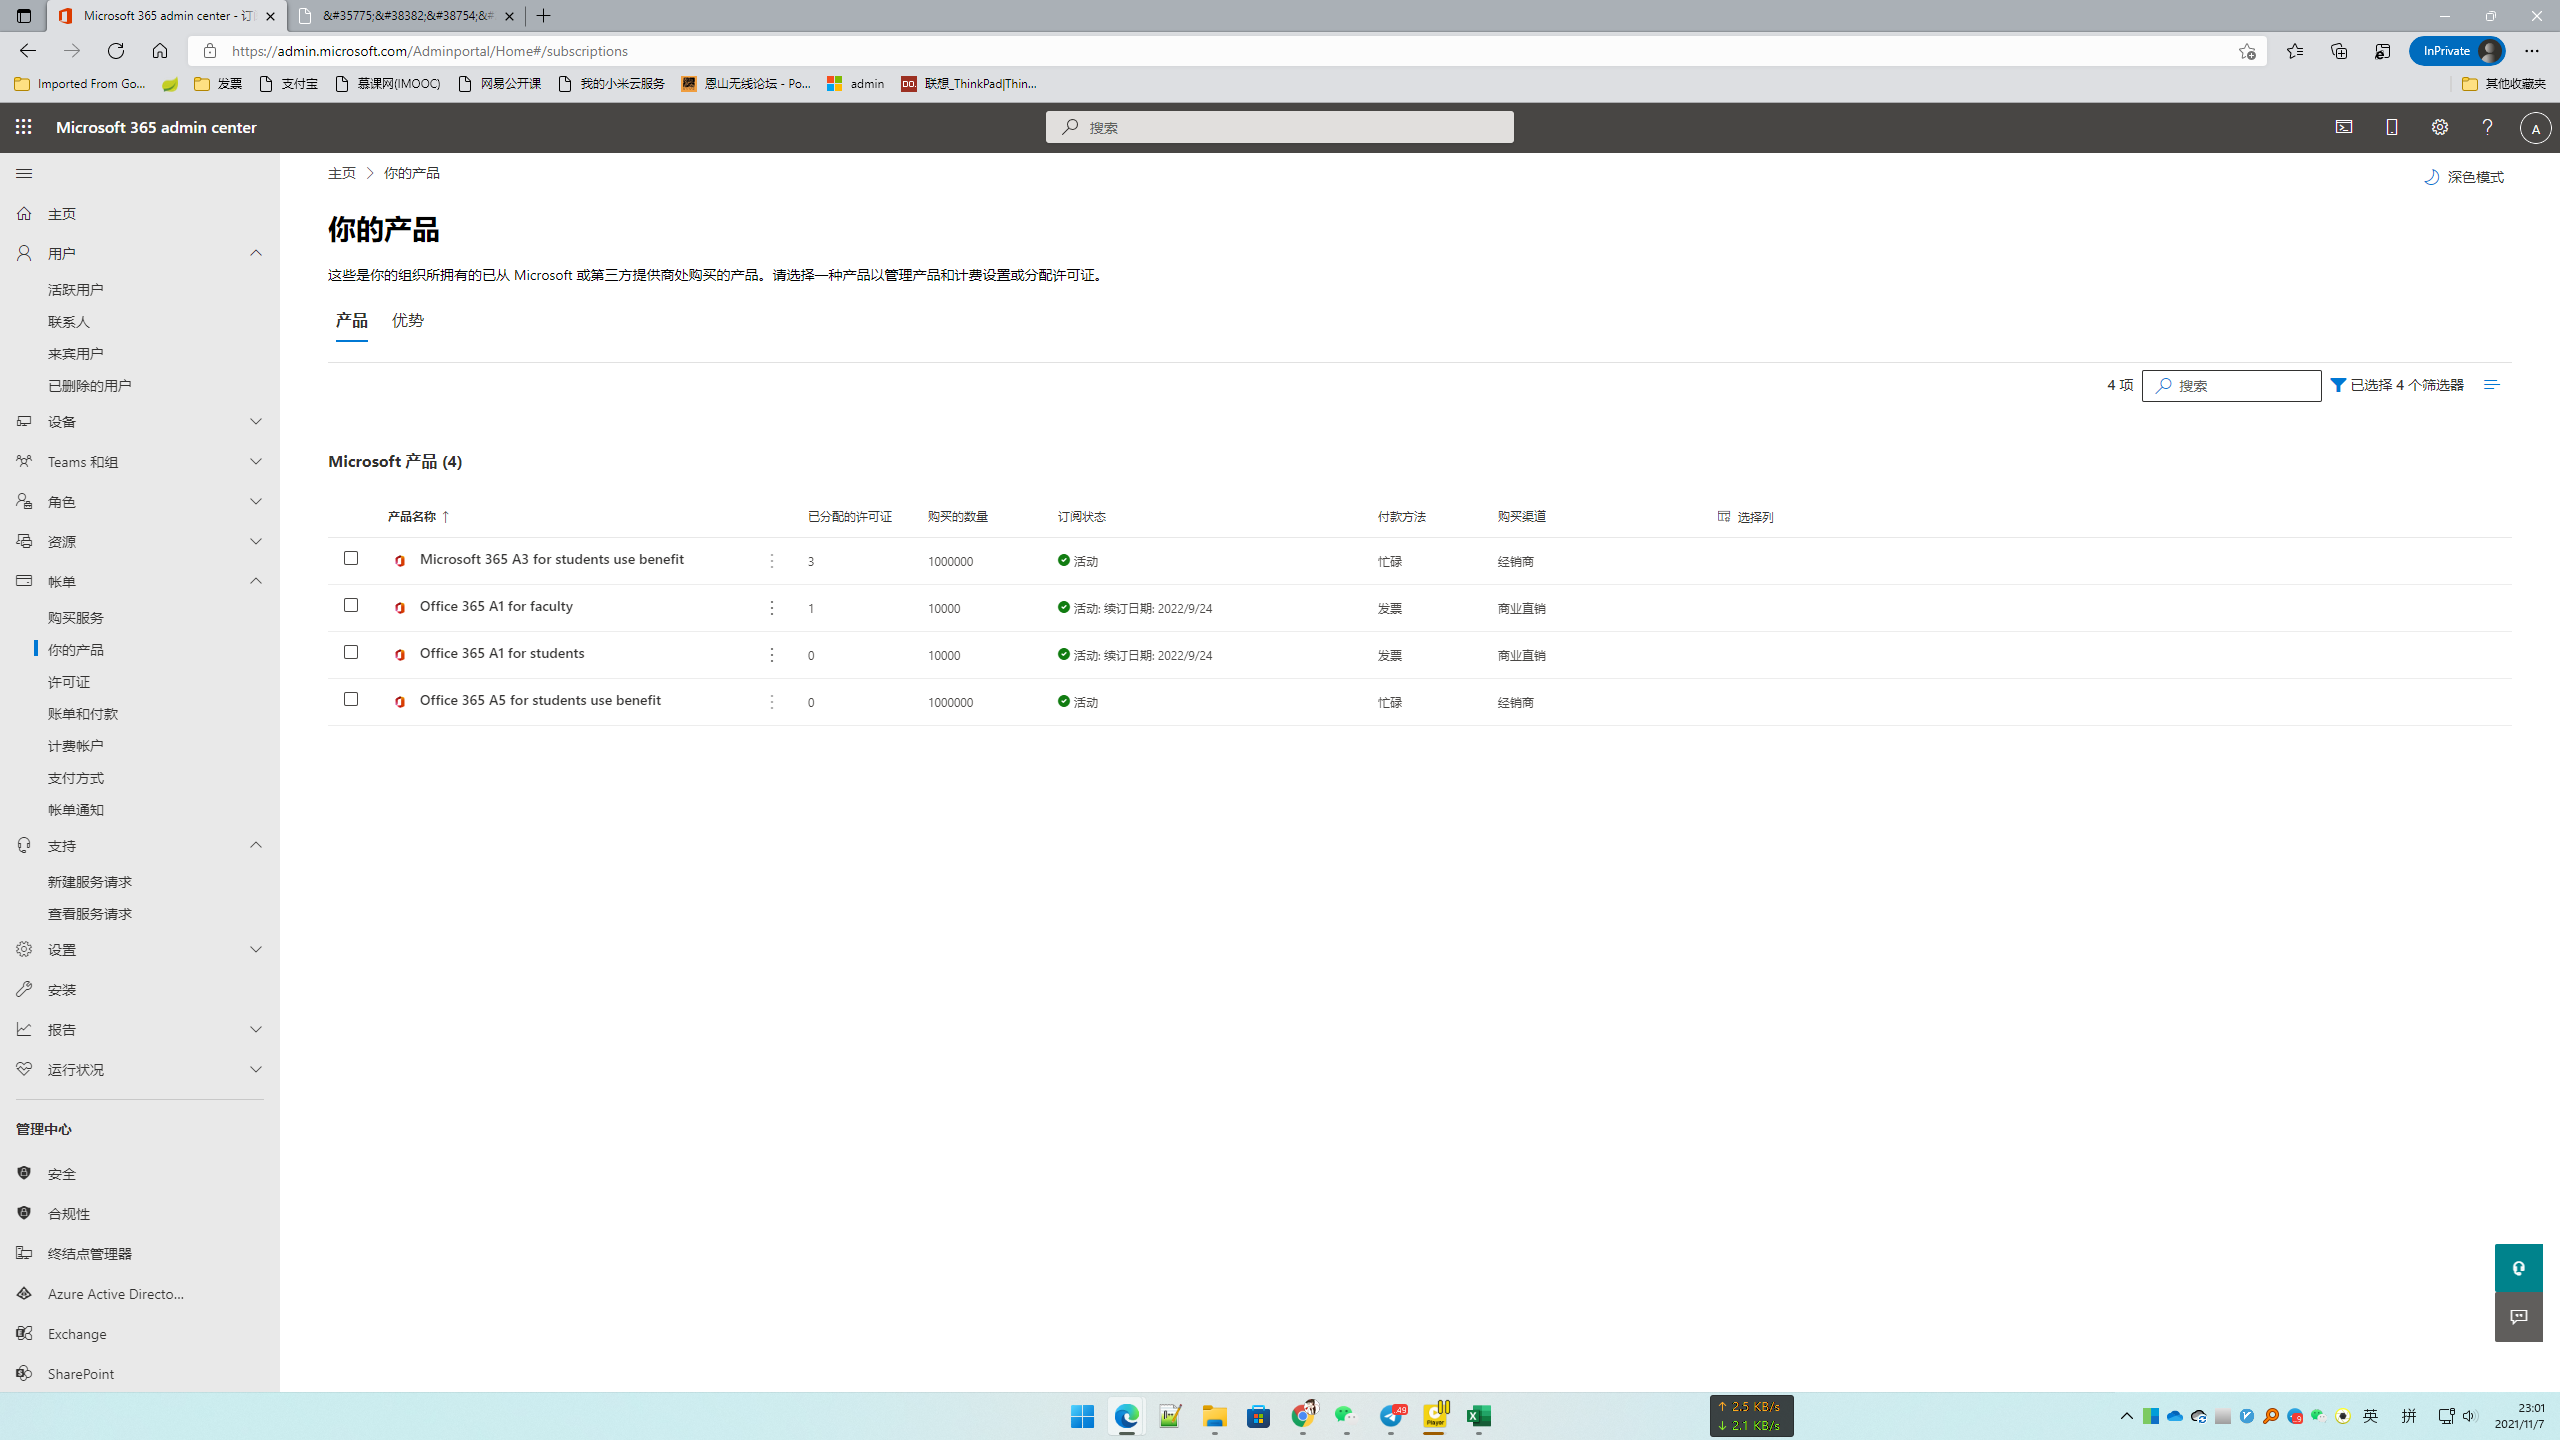Open Microsoft 365 A3 for students use benefit
The width and height of the screenshot is (2560, 1440).
pyautogui.click(x=552, y=559)
